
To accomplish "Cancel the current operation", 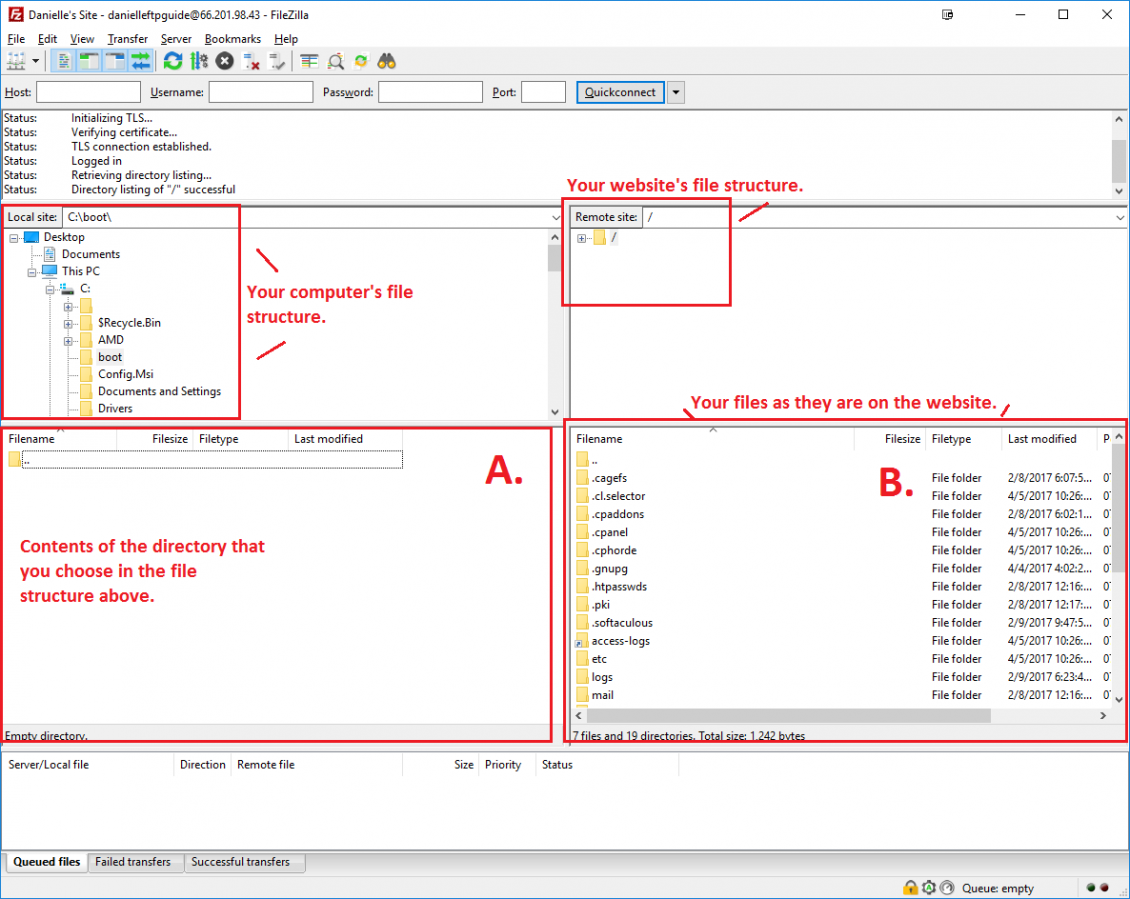I will (225, 61).
